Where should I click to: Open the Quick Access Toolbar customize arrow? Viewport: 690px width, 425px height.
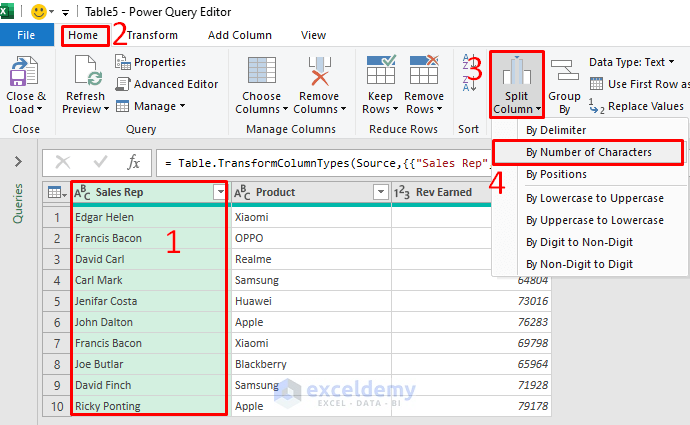coord(65,12)
